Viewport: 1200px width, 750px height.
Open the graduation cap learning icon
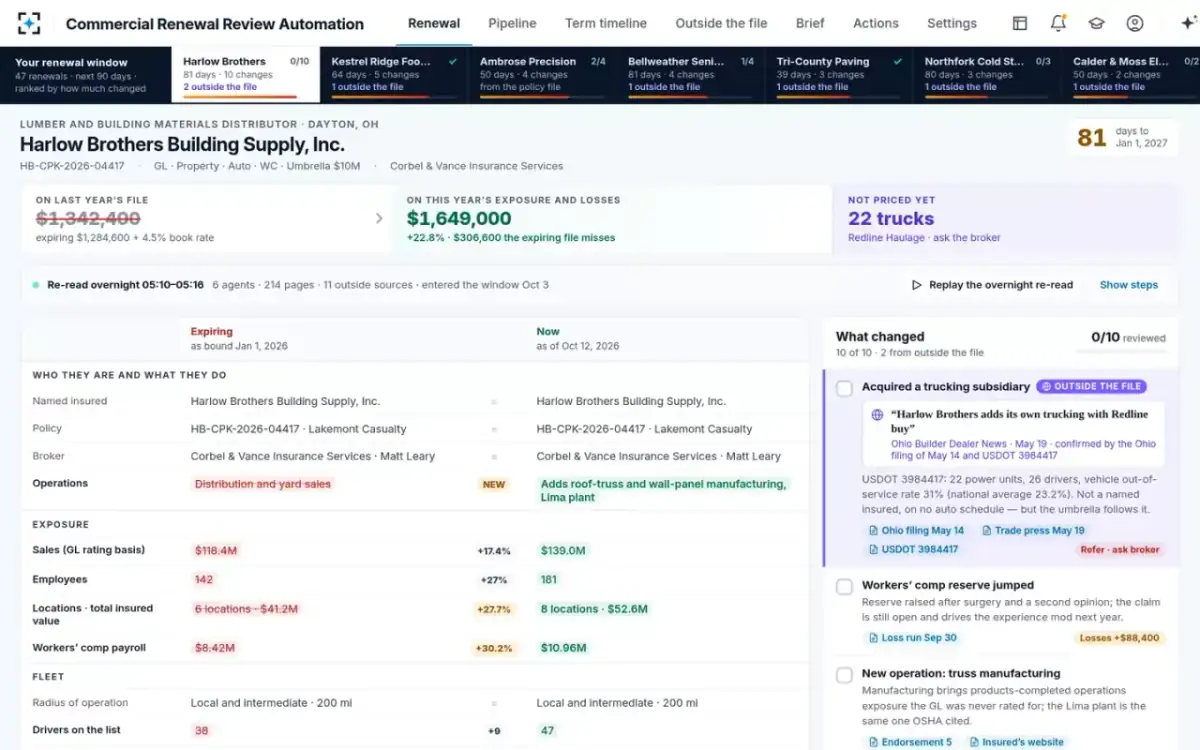point(1096,23)
